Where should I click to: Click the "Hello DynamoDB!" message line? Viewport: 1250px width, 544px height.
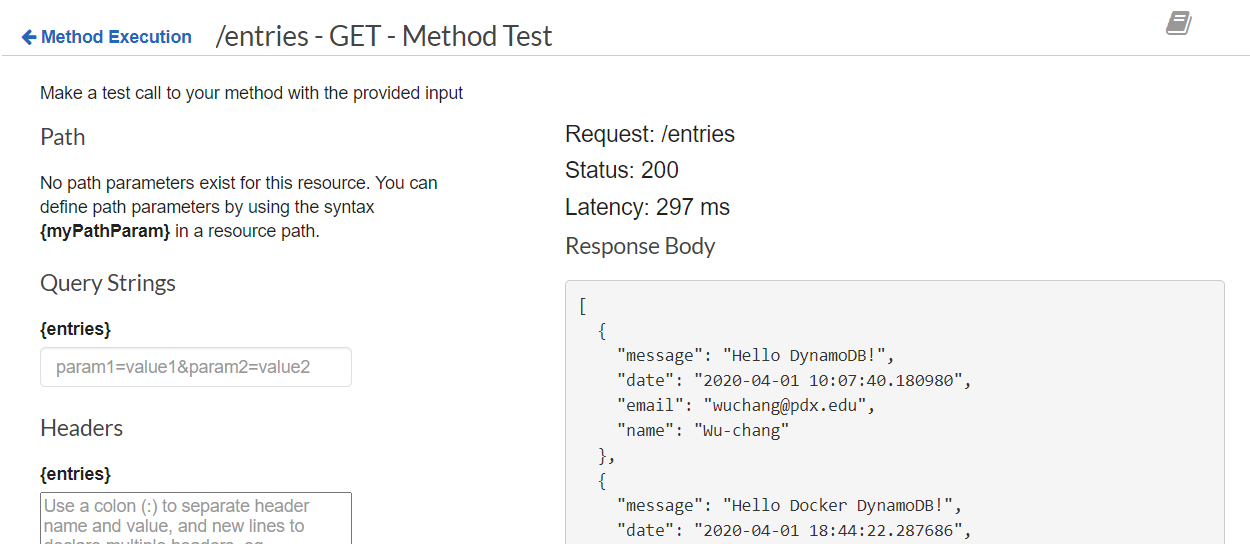(756, 355)
